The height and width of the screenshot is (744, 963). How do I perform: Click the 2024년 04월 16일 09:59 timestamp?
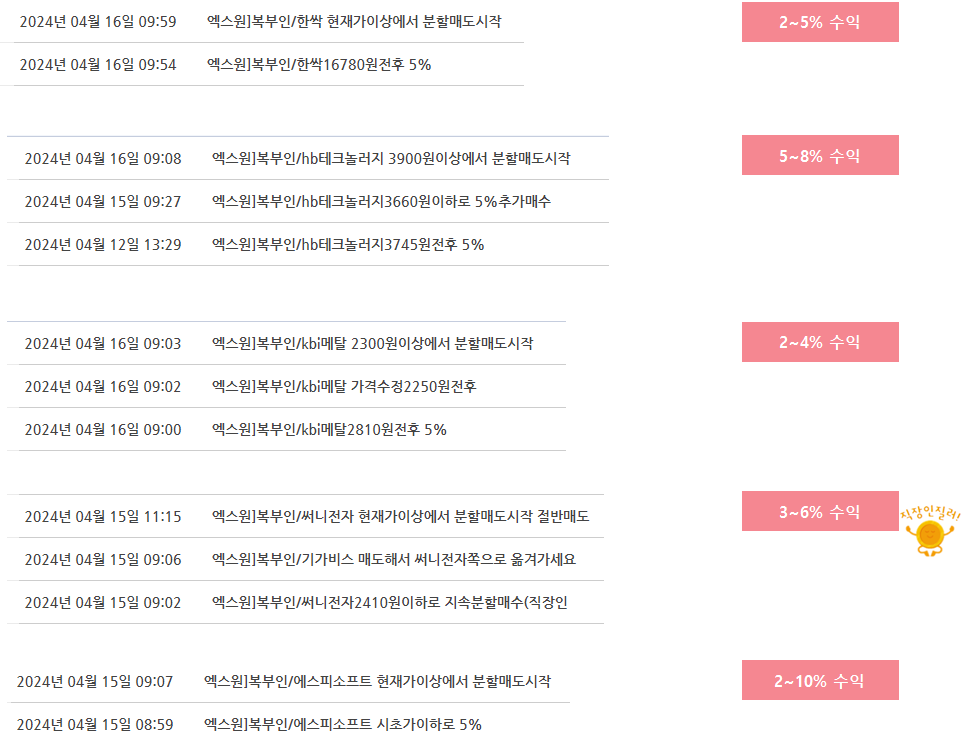98,22
